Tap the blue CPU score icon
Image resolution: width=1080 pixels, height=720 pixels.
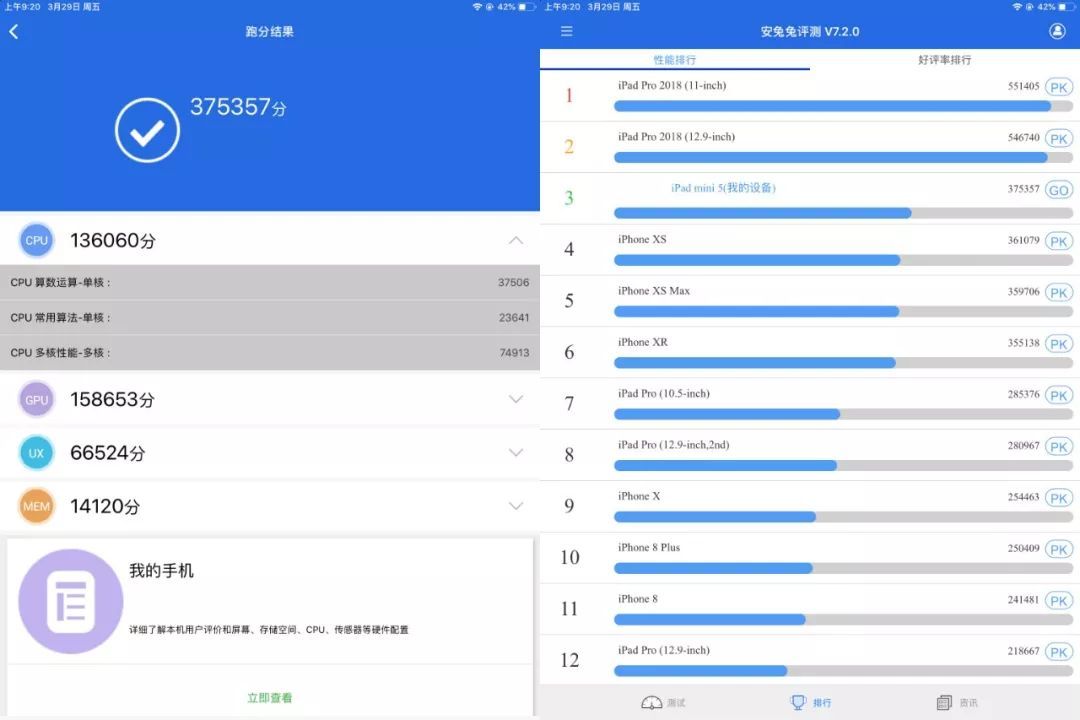[37, 240]
